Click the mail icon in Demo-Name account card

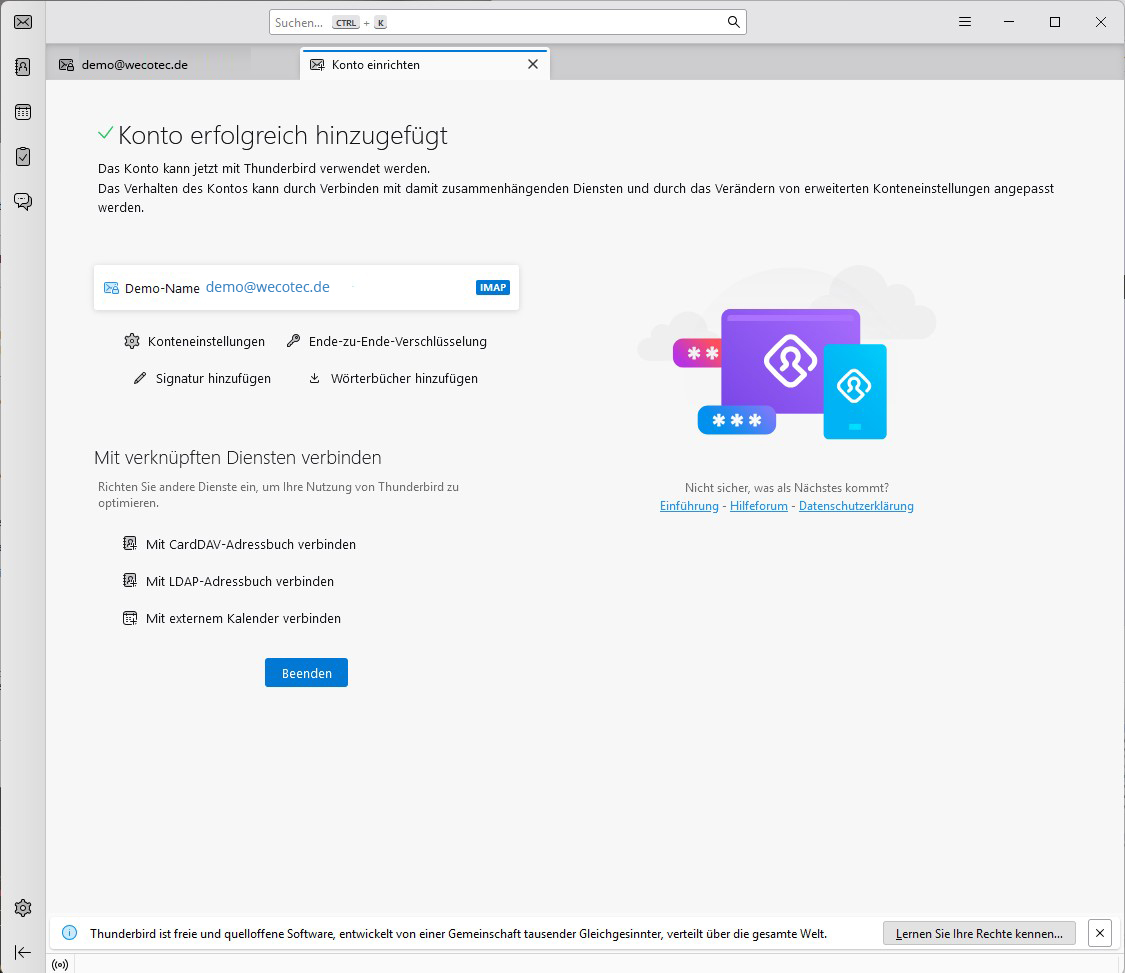pos(111,288)
